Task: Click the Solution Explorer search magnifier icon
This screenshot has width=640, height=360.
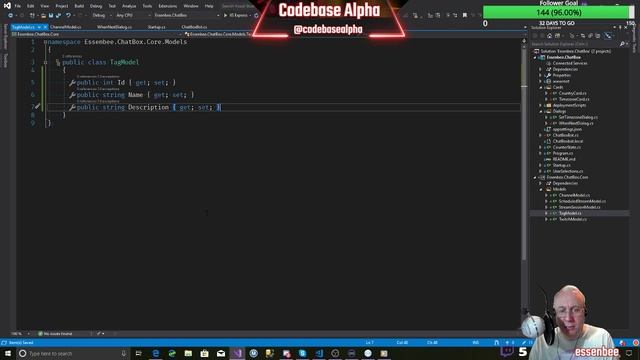Action: 622,44
